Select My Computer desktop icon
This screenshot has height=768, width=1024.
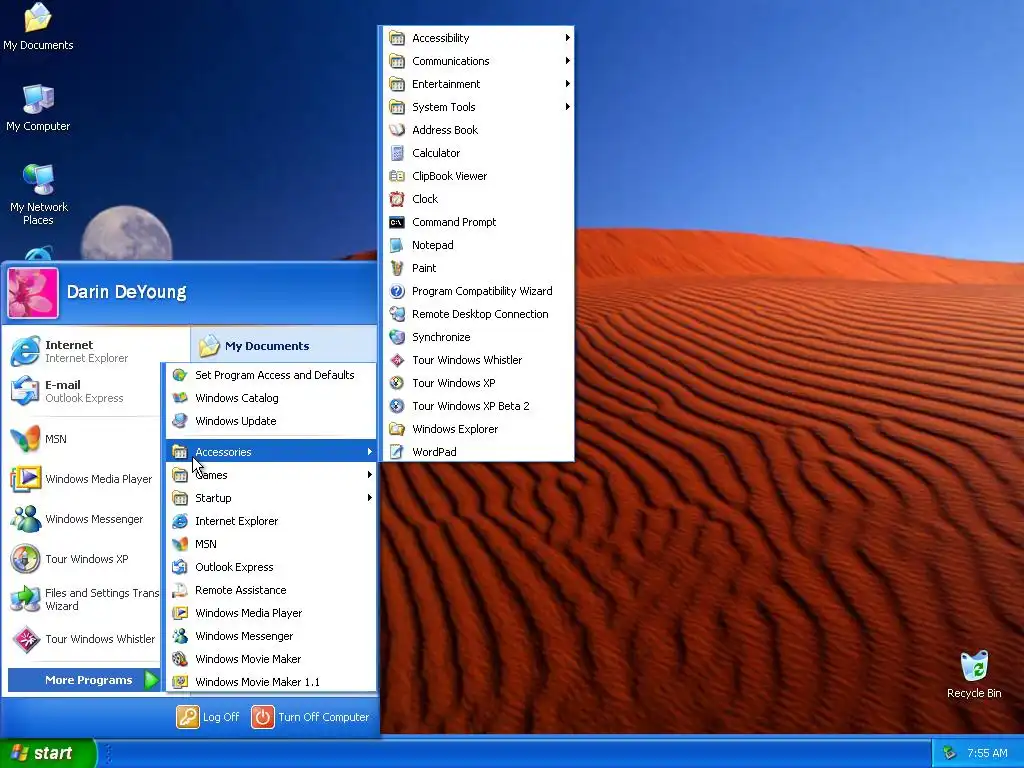click(x=38, y=108)
